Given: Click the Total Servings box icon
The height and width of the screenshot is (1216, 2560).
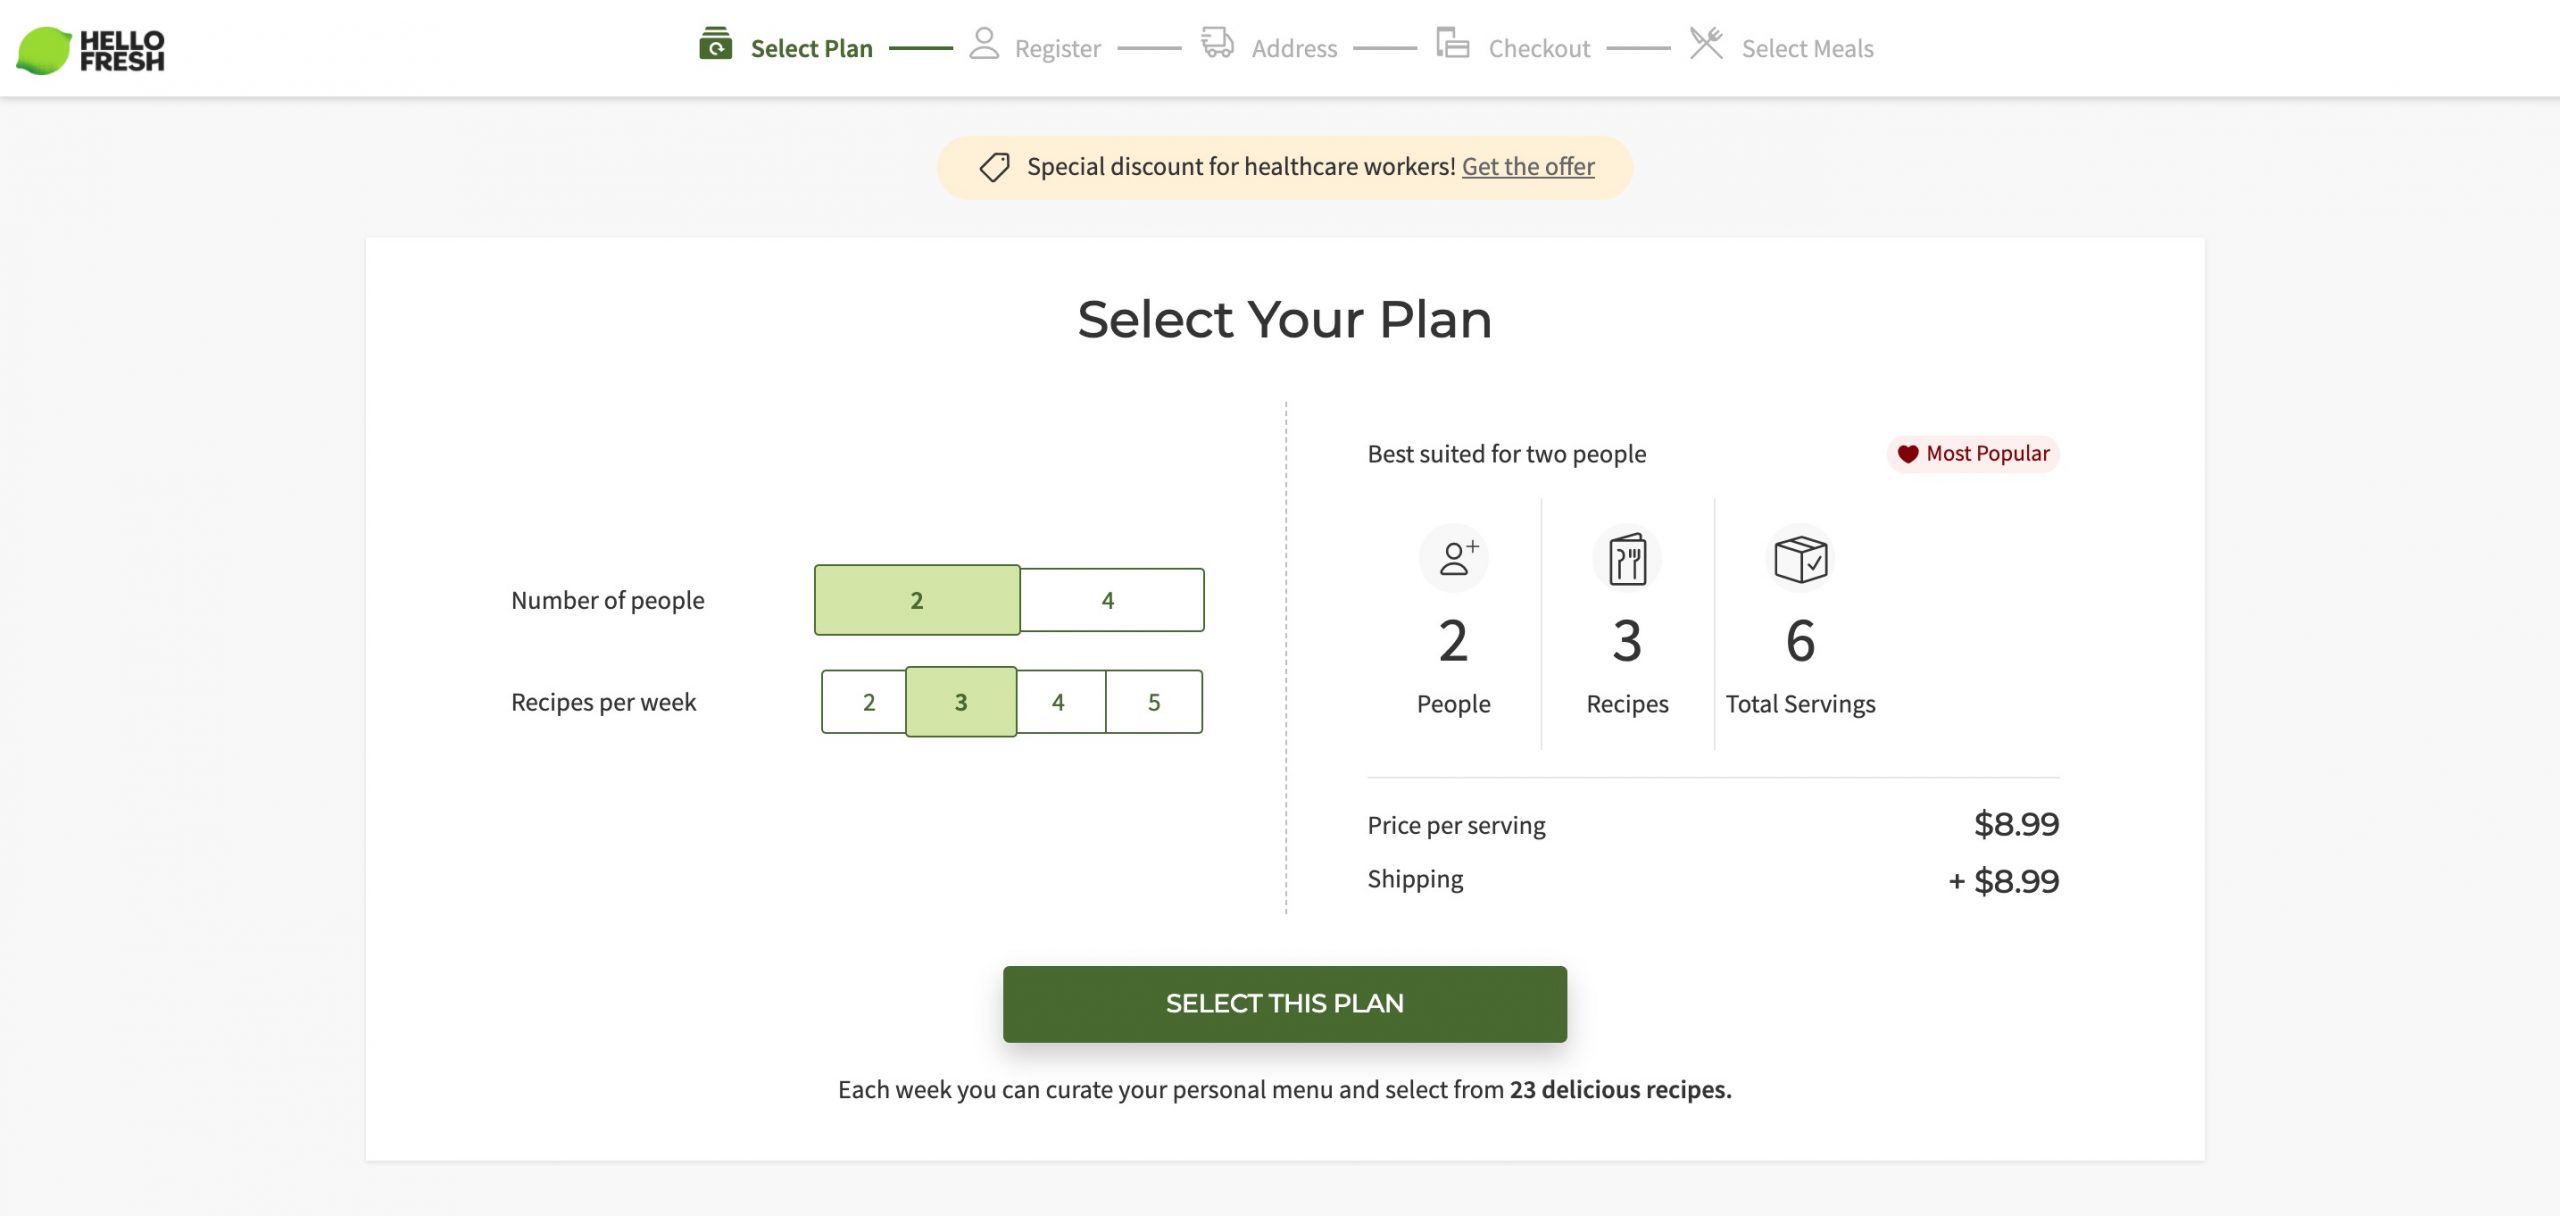Looking at the screenshot, I should pos(1800,558).
